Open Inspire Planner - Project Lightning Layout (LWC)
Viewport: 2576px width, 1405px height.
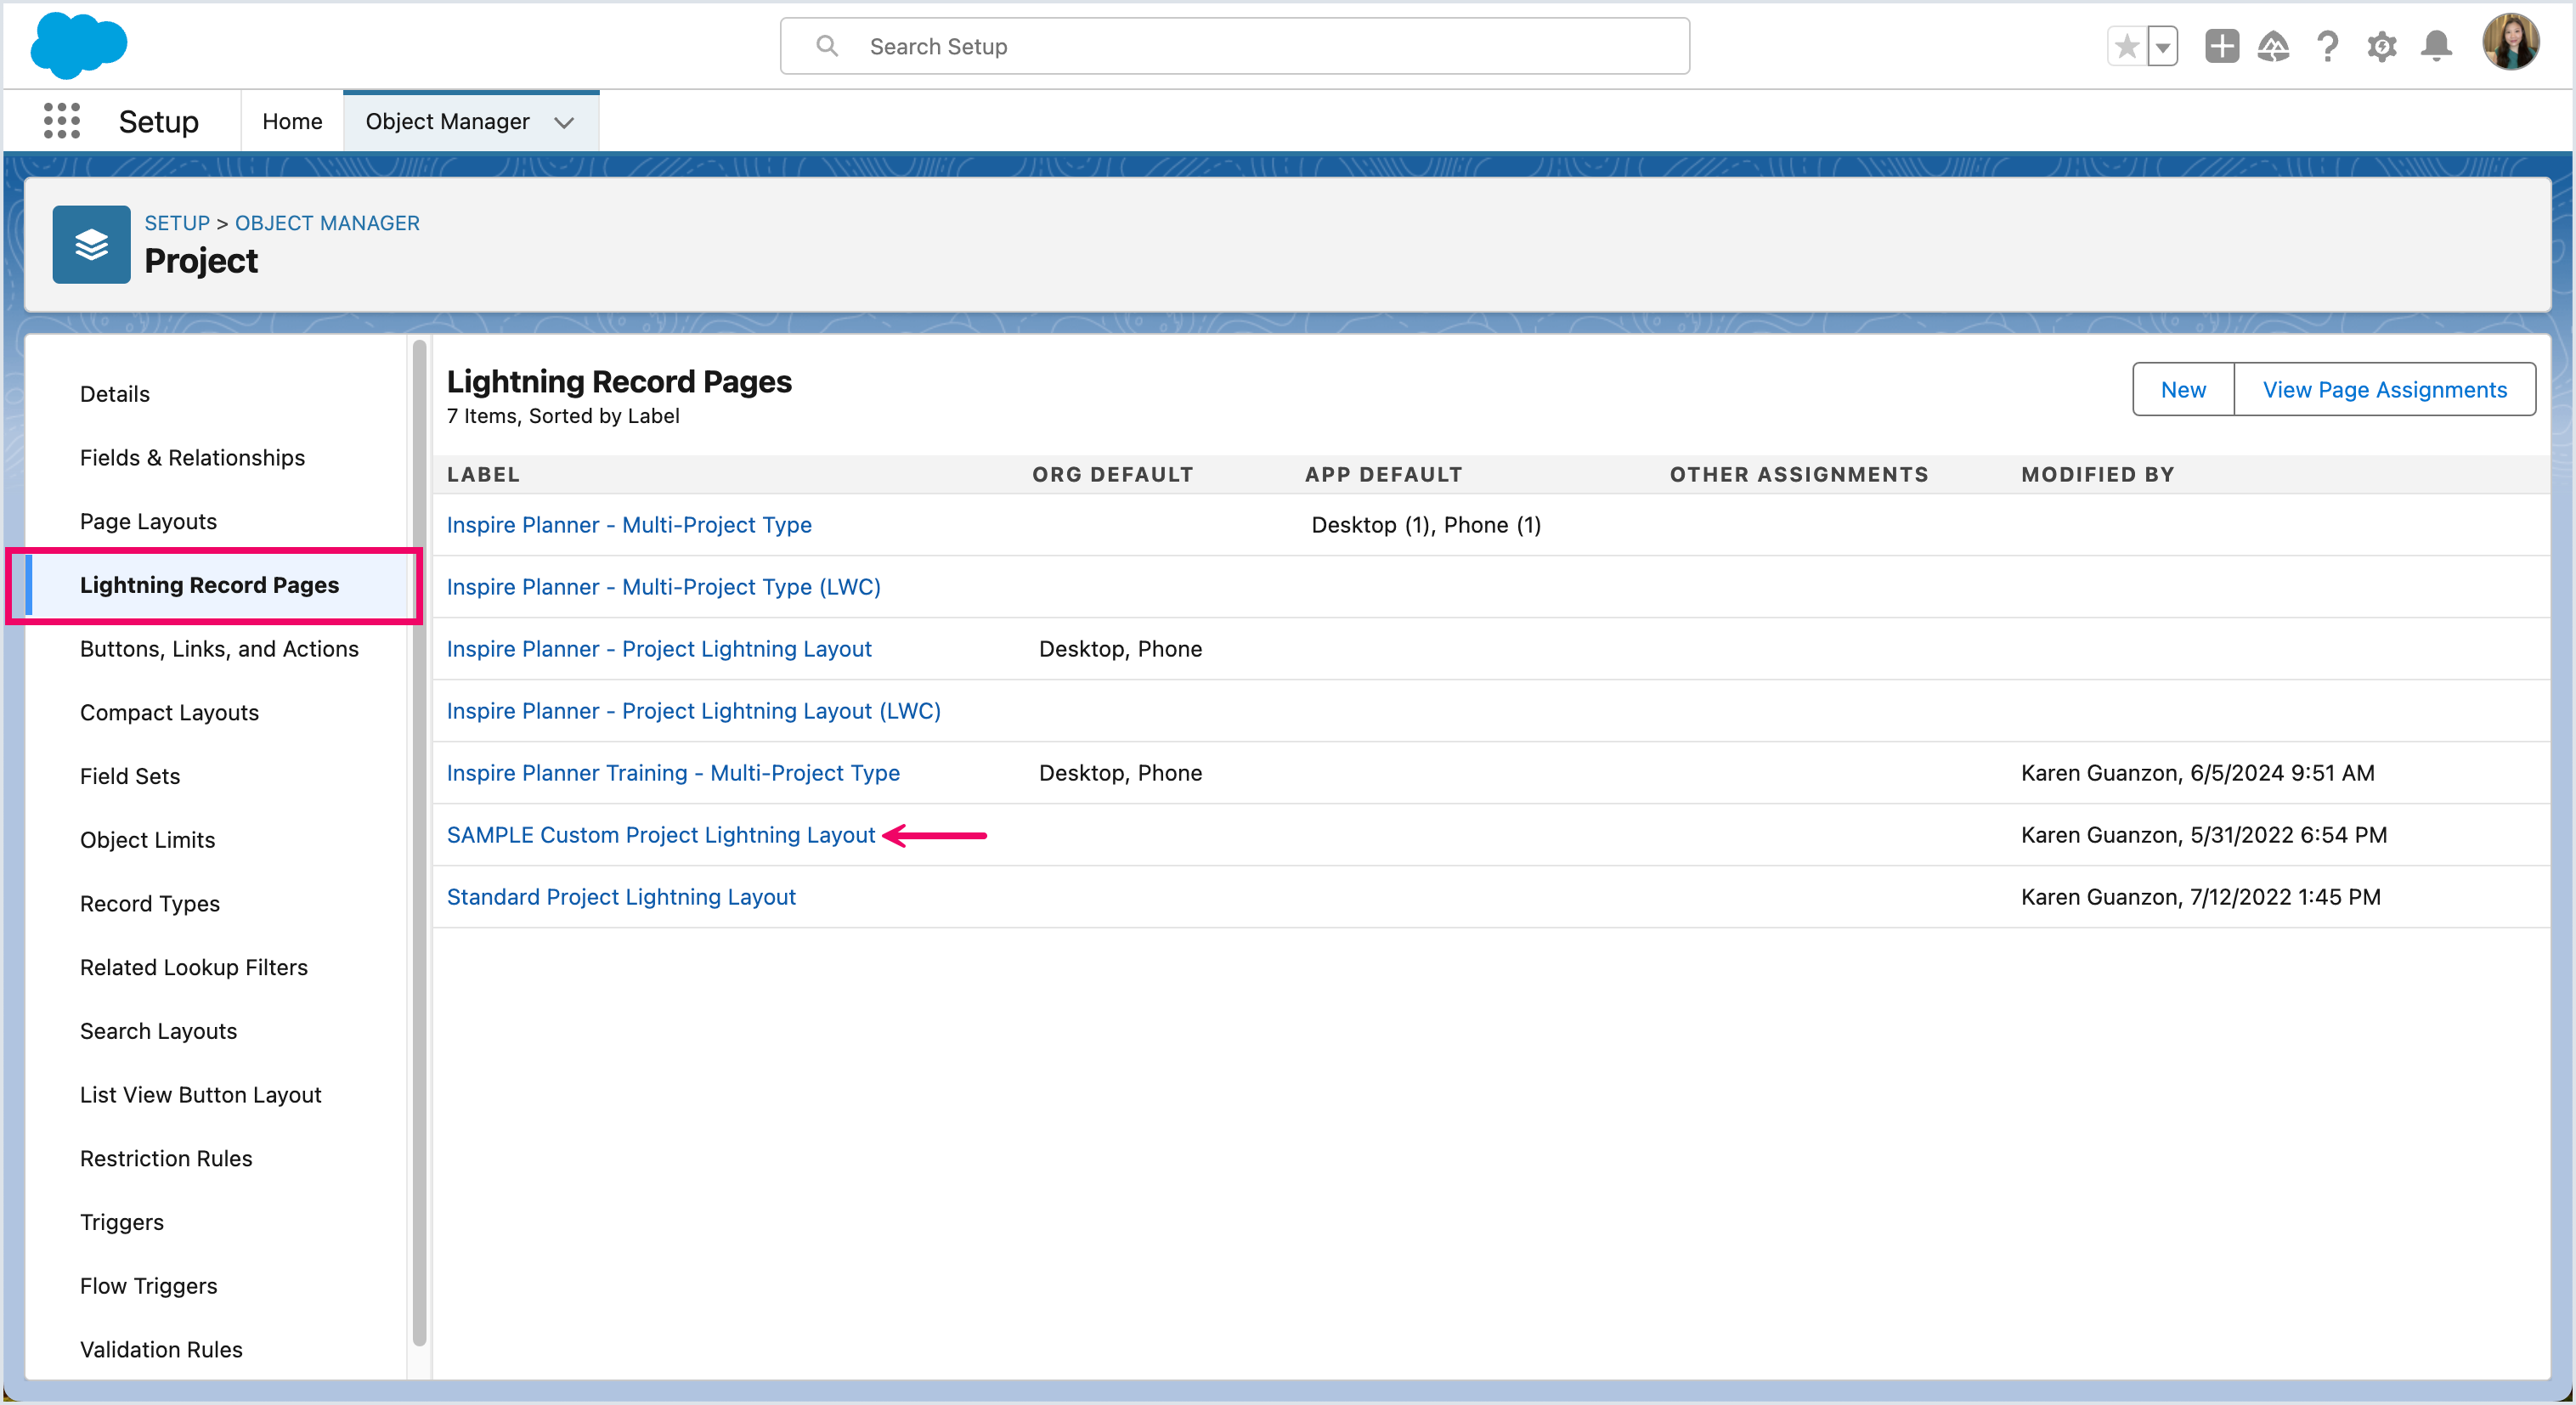693,711
